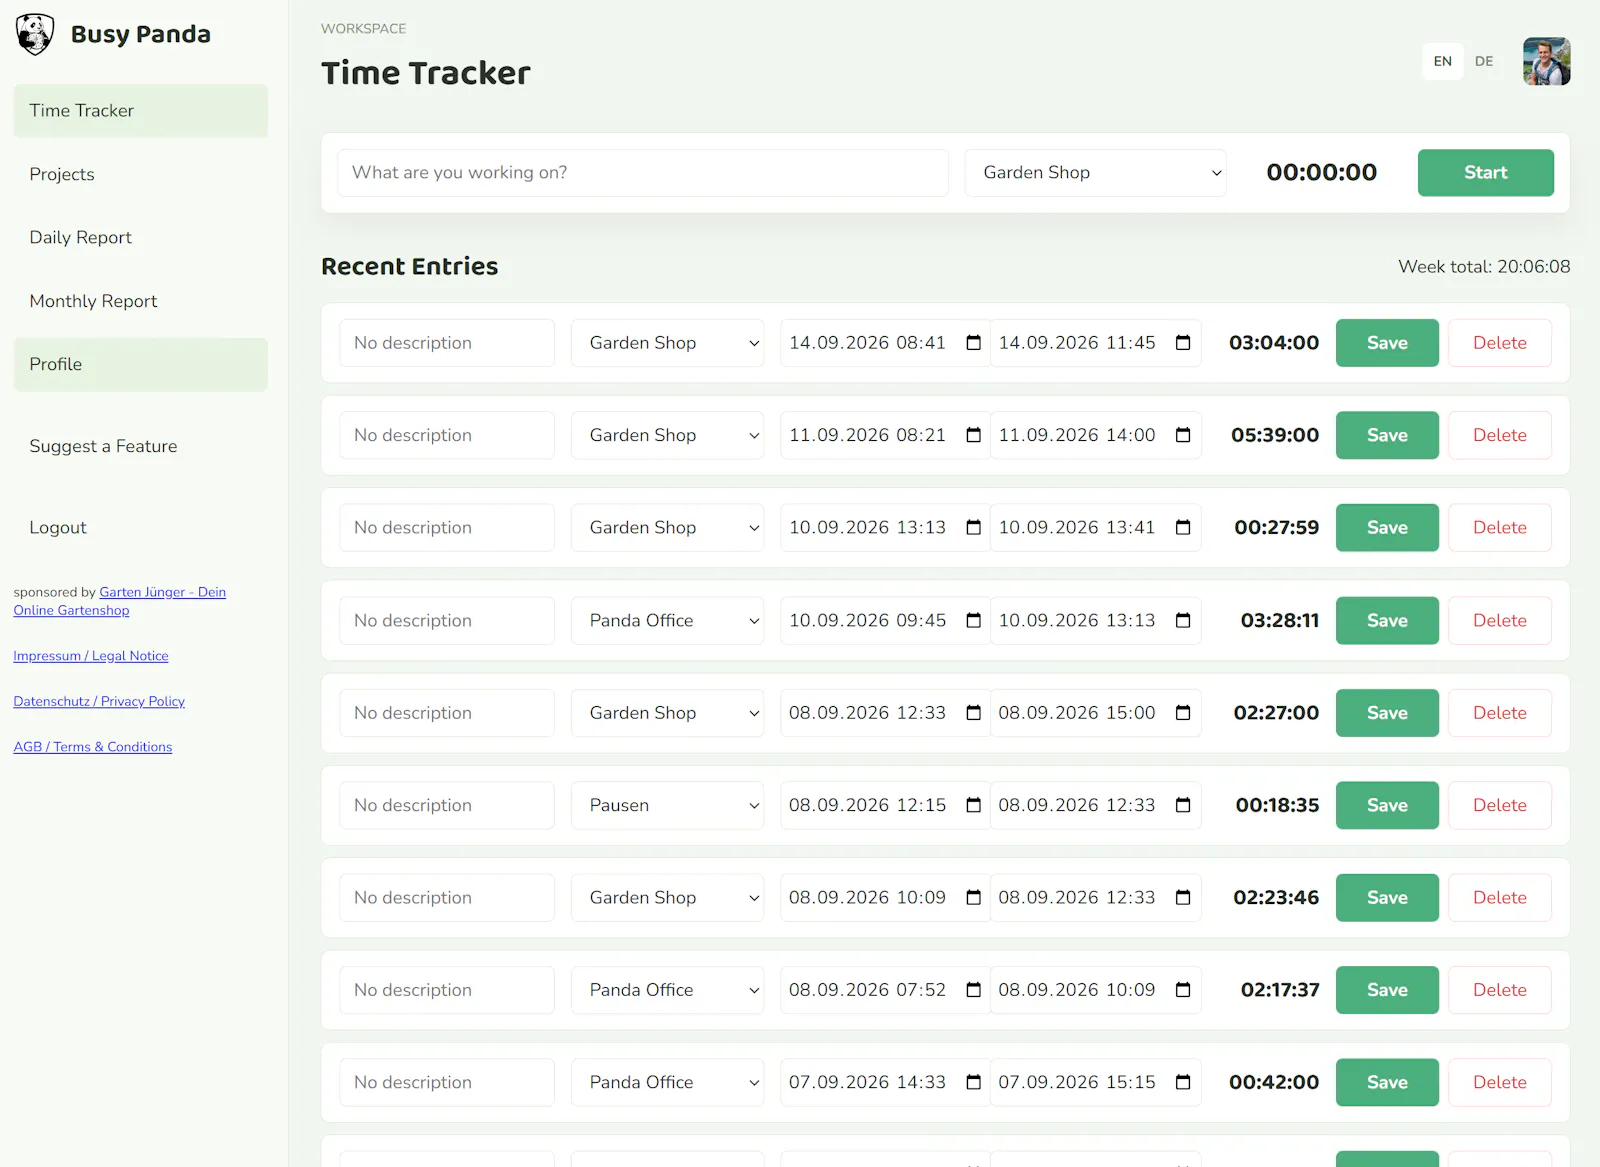This screenshot has width=1600, height=1167.
Task: Delete the 02:17:37 entry
Action: point(1499,990)
